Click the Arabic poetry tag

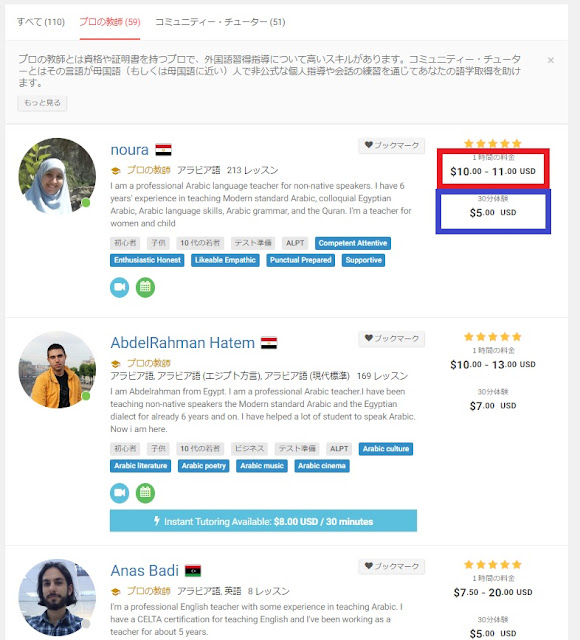coord(204,466)
